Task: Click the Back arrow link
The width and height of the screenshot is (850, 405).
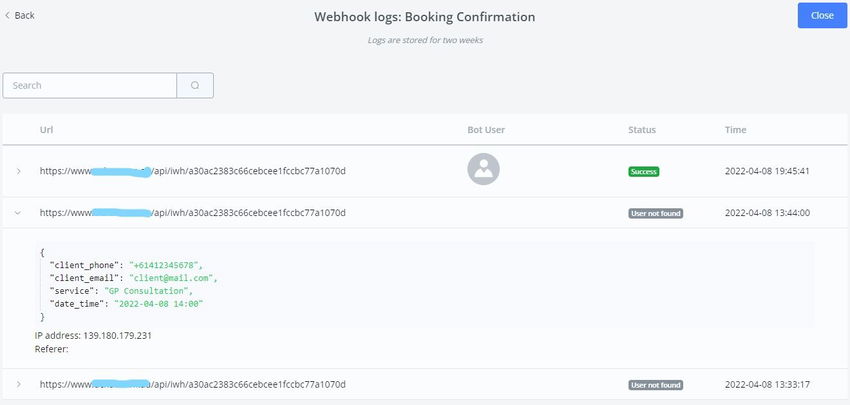Action: (x=20, y=16)
